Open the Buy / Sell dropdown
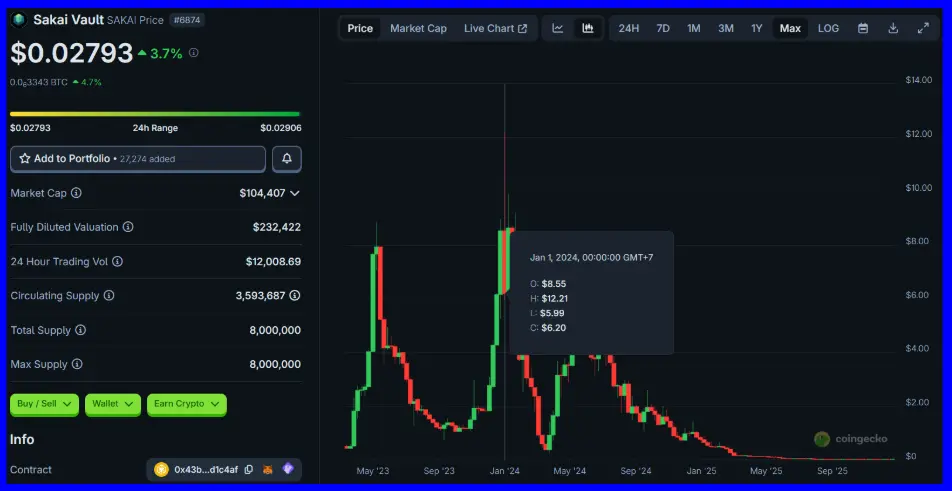 coord(44,404)
